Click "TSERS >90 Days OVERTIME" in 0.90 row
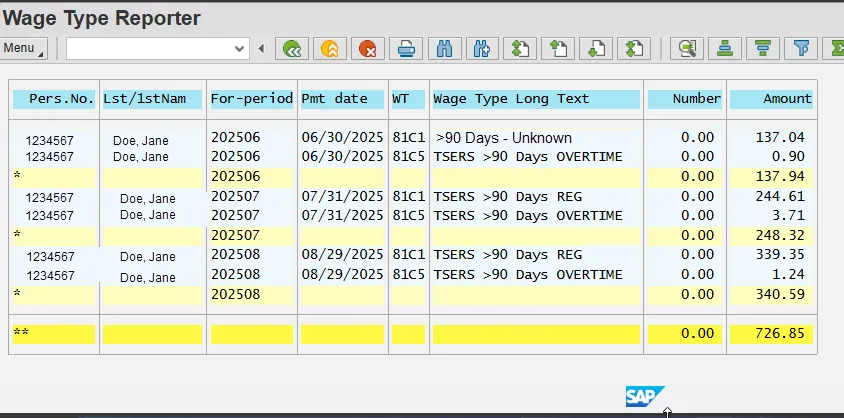This screenshot has width=844, height=418. coord(528,157)
